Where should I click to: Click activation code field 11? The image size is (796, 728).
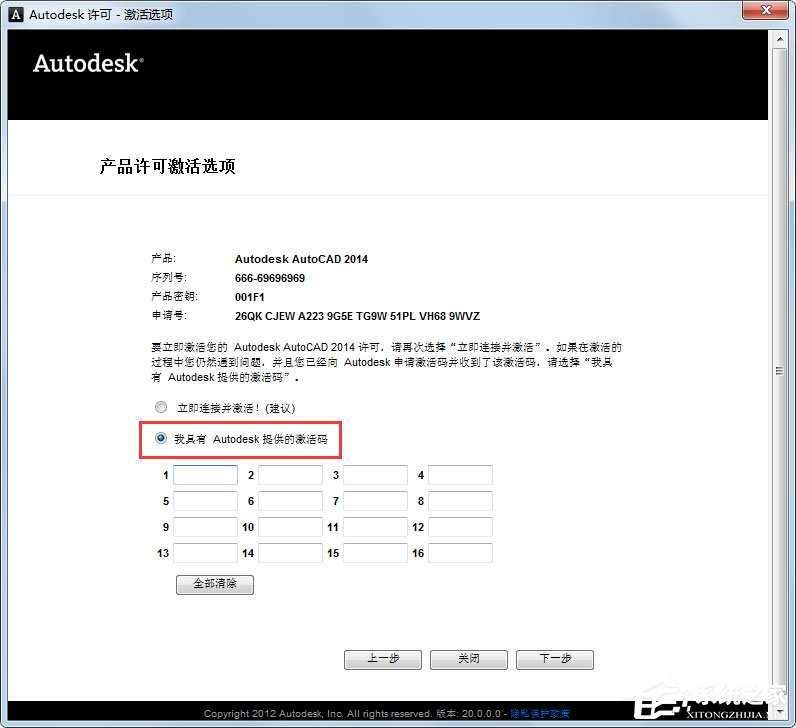[375, 527]
